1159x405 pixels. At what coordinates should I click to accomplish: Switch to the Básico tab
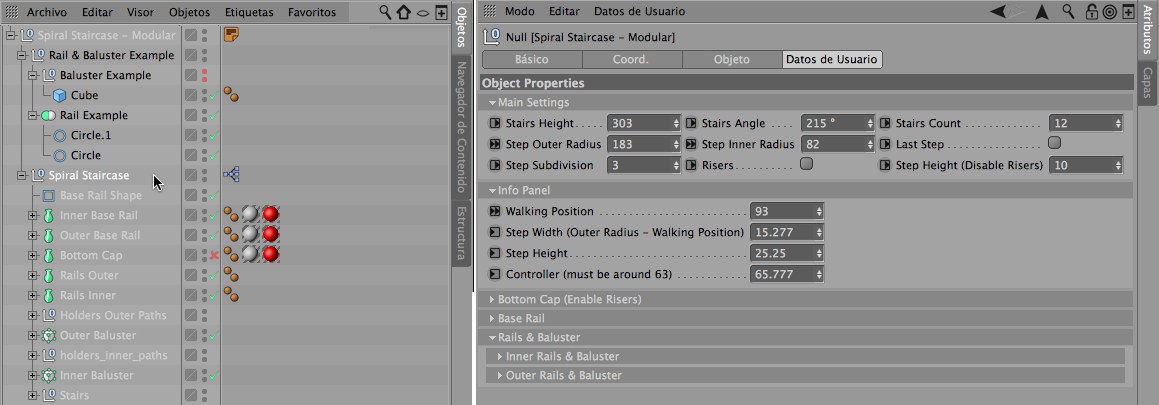pyautogui.click(x=531, y=59)
